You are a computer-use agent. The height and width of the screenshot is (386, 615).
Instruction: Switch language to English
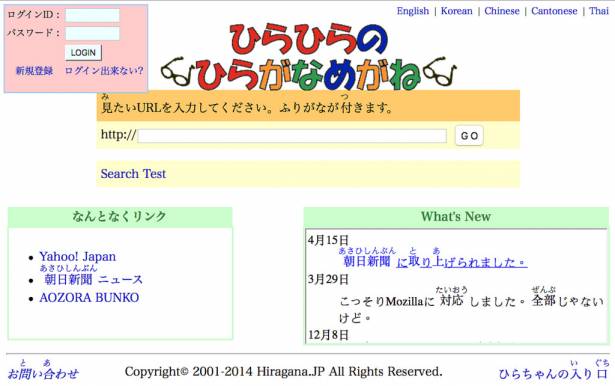413,11
